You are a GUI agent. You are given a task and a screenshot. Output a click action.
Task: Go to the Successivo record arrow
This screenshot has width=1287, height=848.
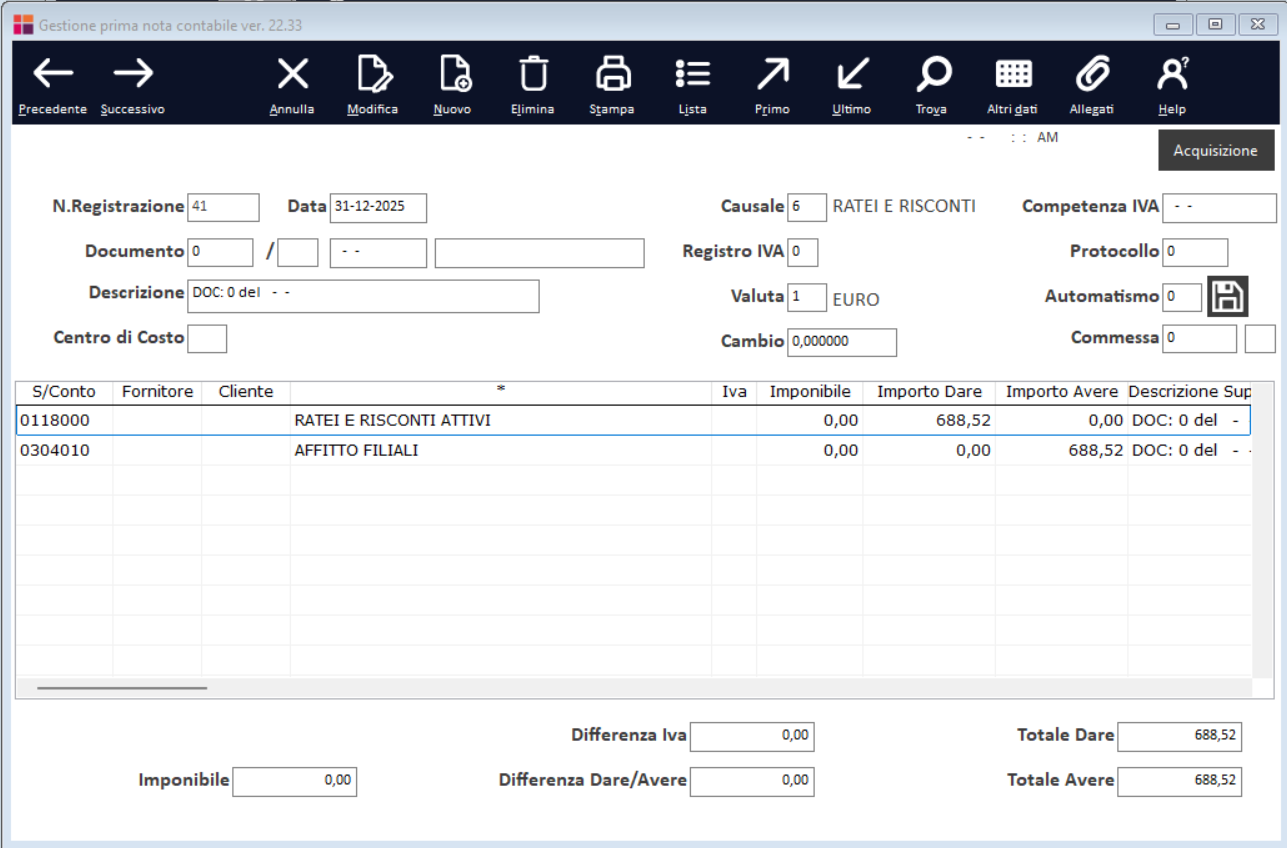pos(133,73)
